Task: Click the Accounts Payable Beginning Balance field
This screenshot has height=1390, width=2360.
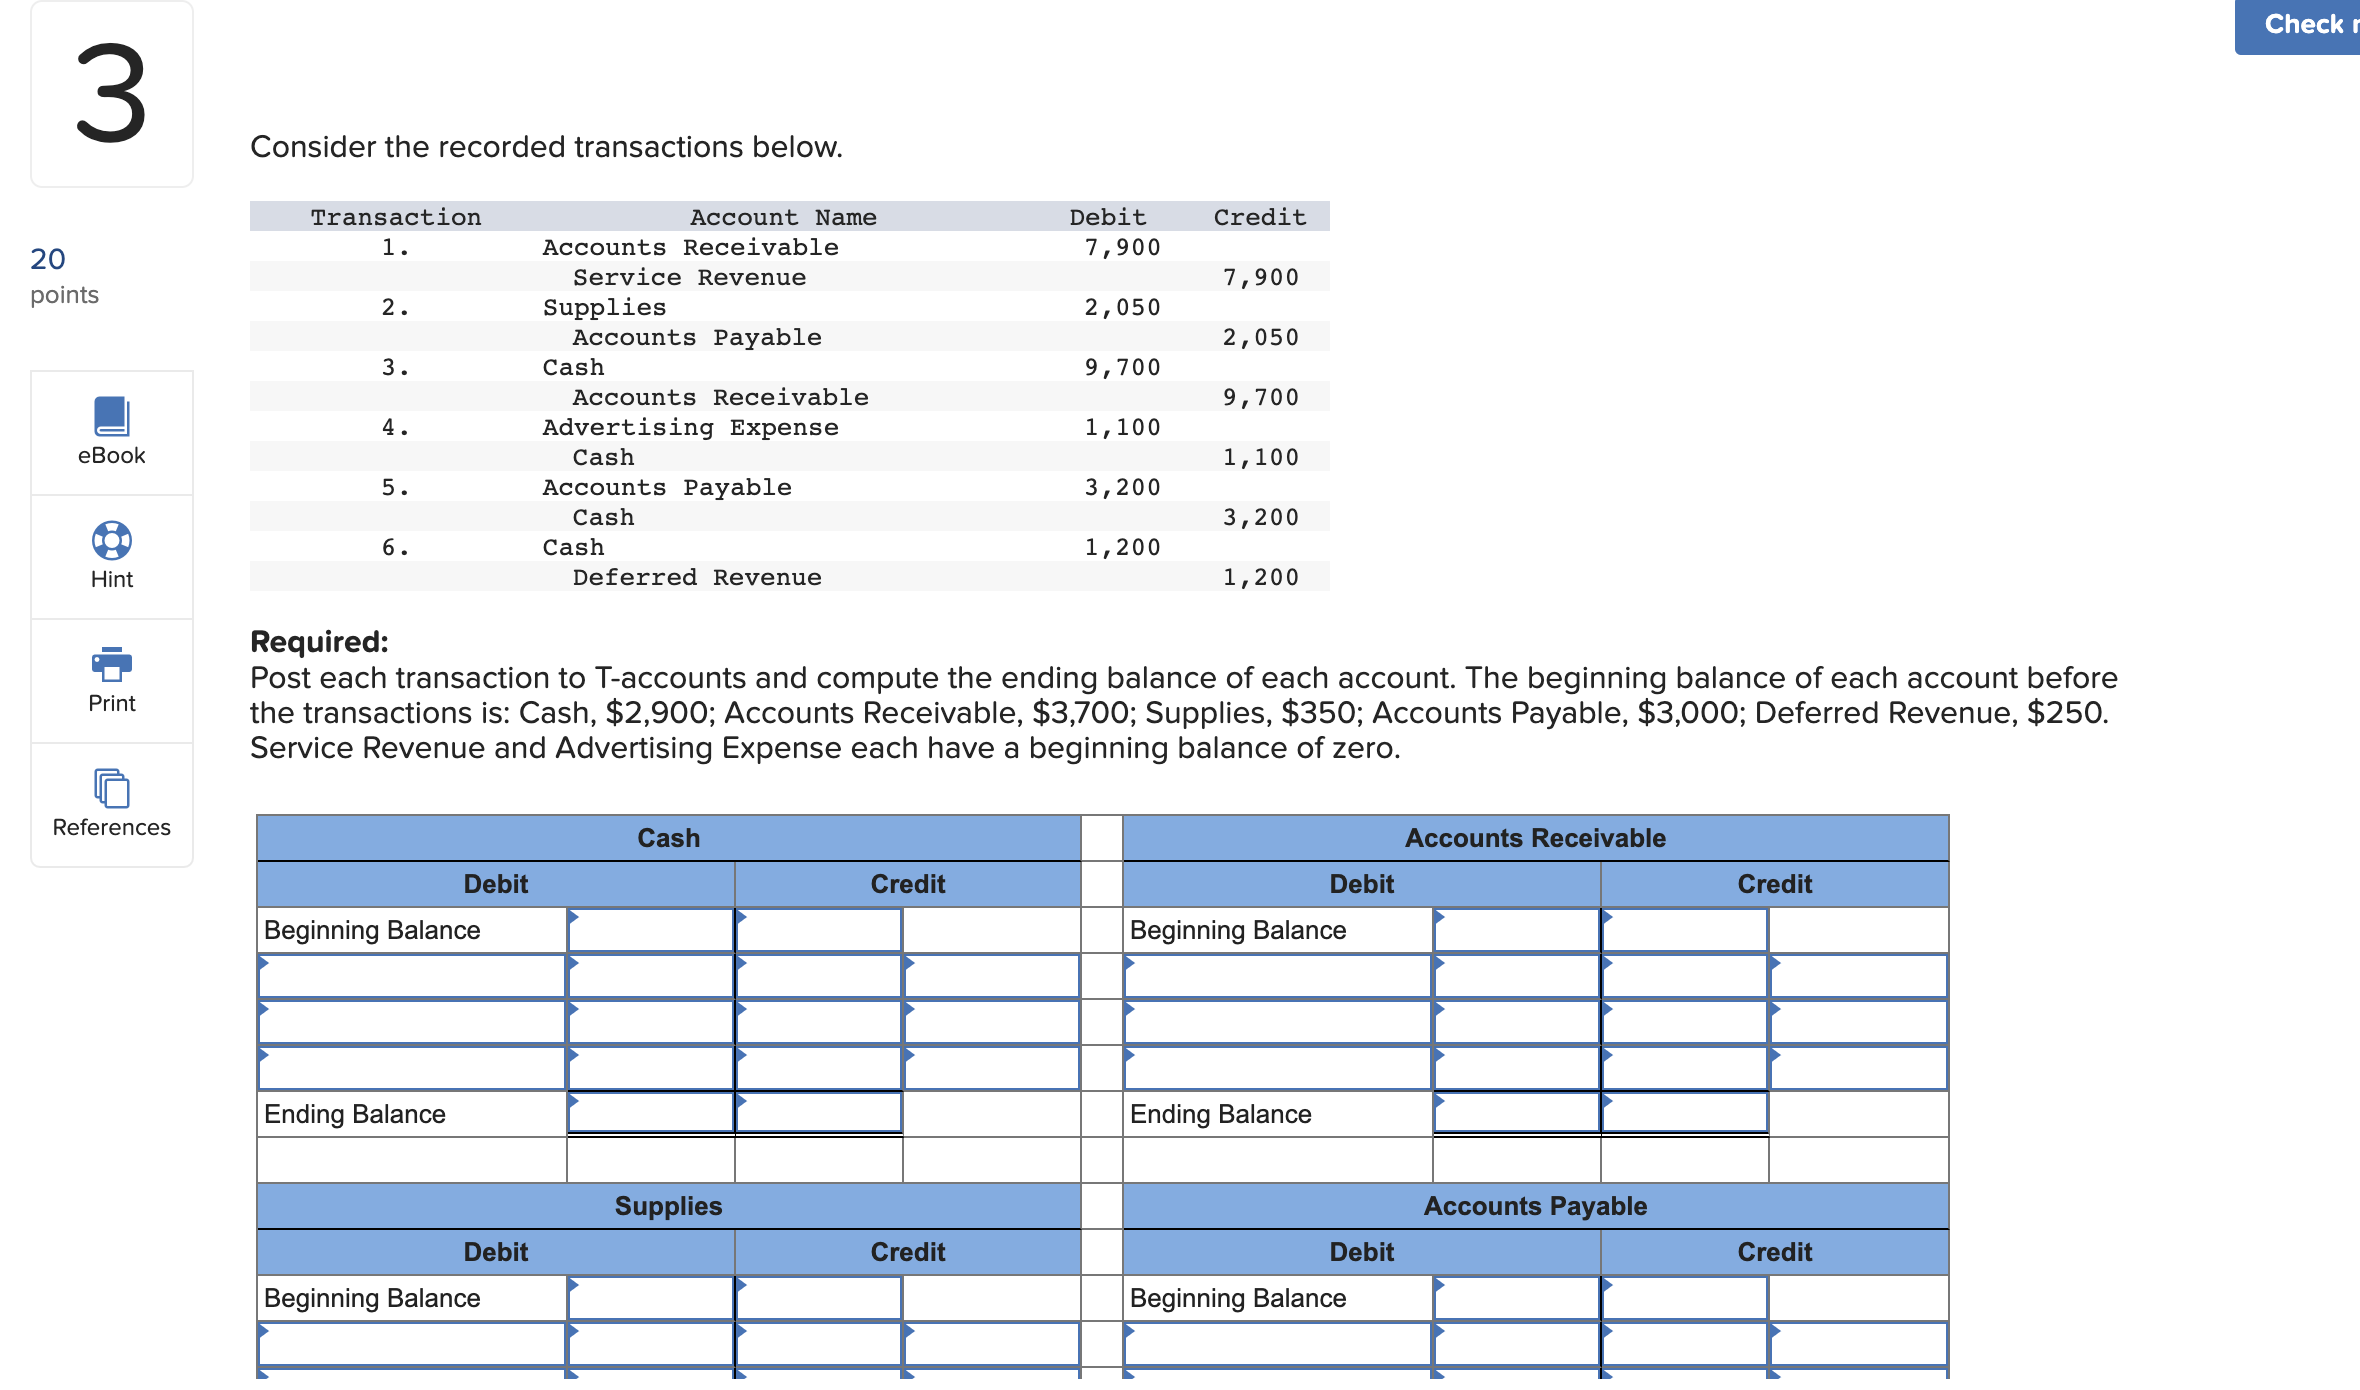Action: tap(1515, 1297)
